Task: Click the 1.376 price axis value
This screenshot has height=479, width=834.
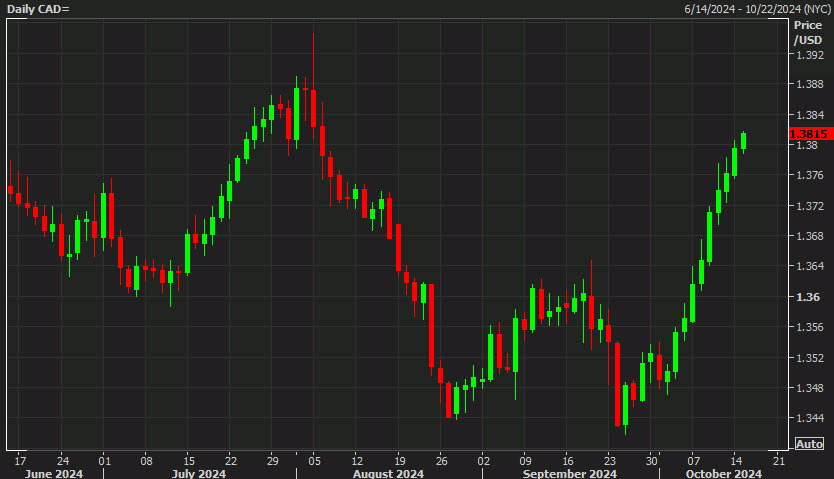Action: pyautogui.click(x=809, y=175)
